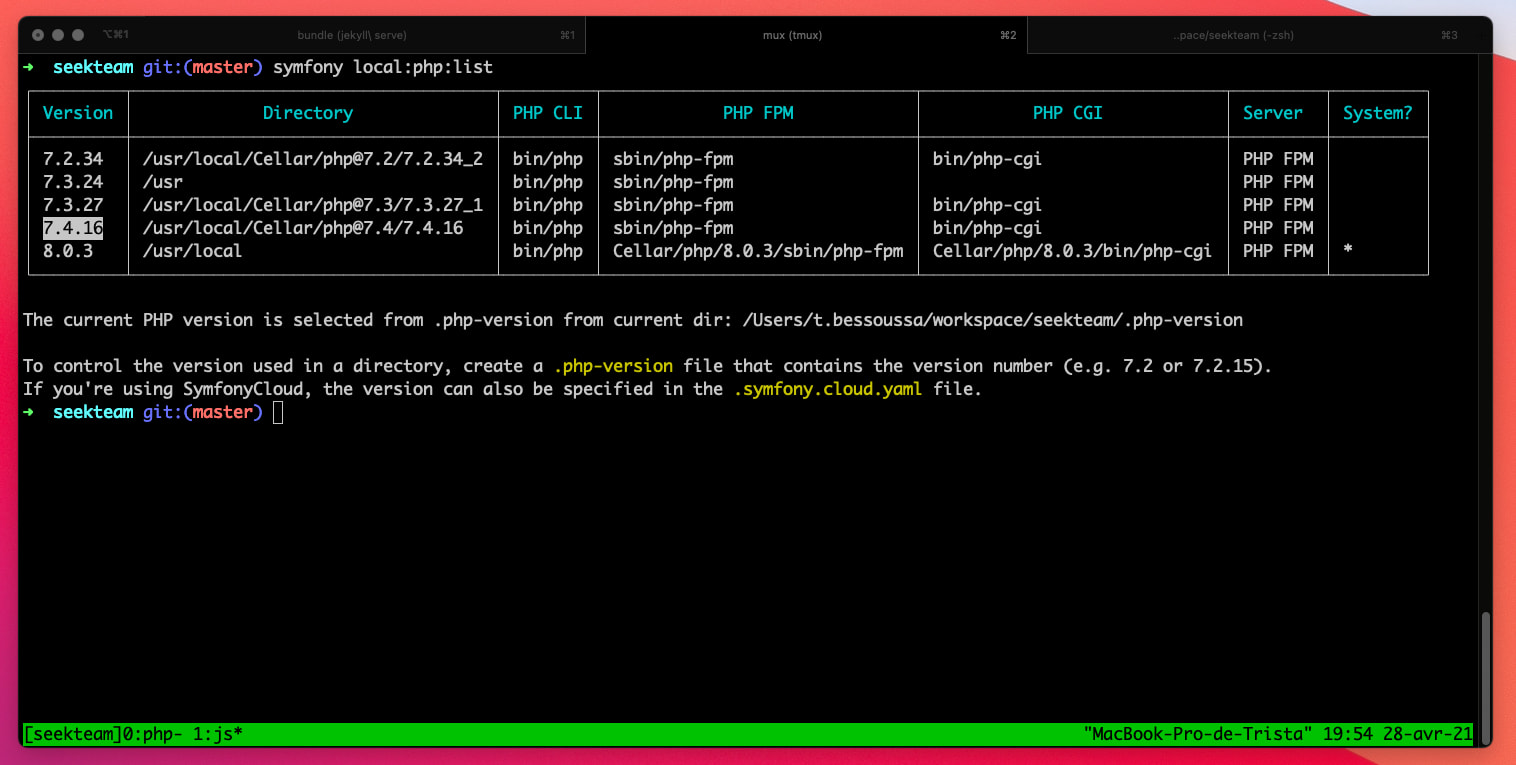
Task: Click the Version column header
Action: coord(78,113)
